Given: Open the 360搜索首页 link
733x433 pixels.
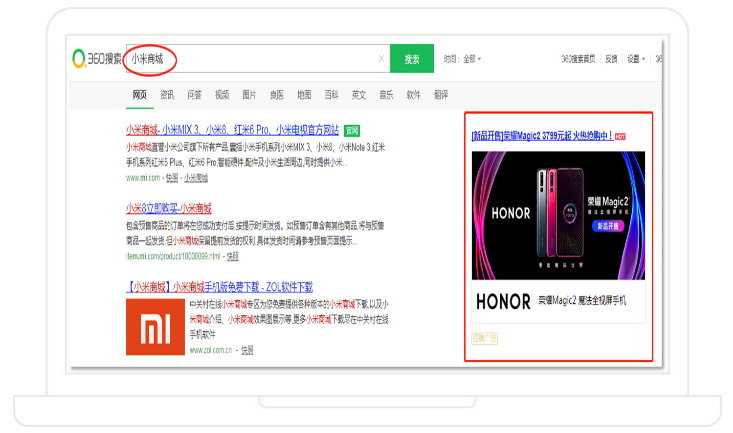Looking at the screenshot, I should click(578, 59).
